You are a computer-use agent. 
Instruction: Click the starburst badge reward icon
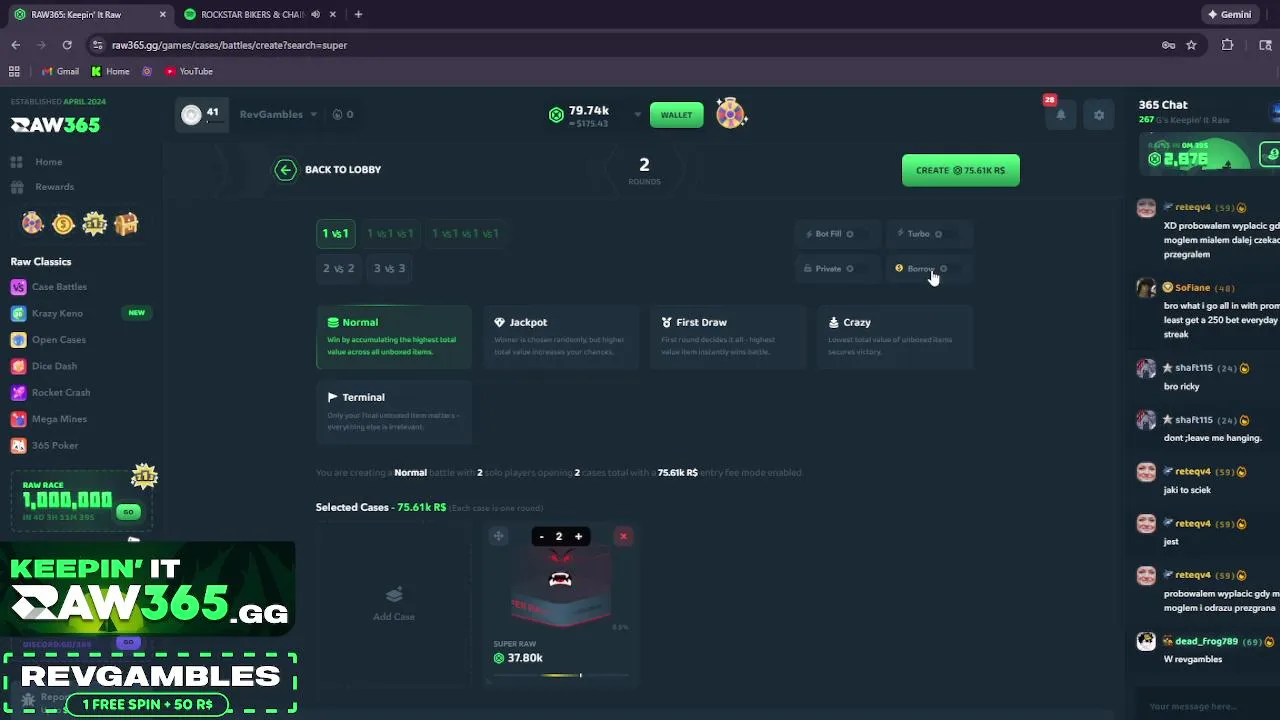click(94, 224)
